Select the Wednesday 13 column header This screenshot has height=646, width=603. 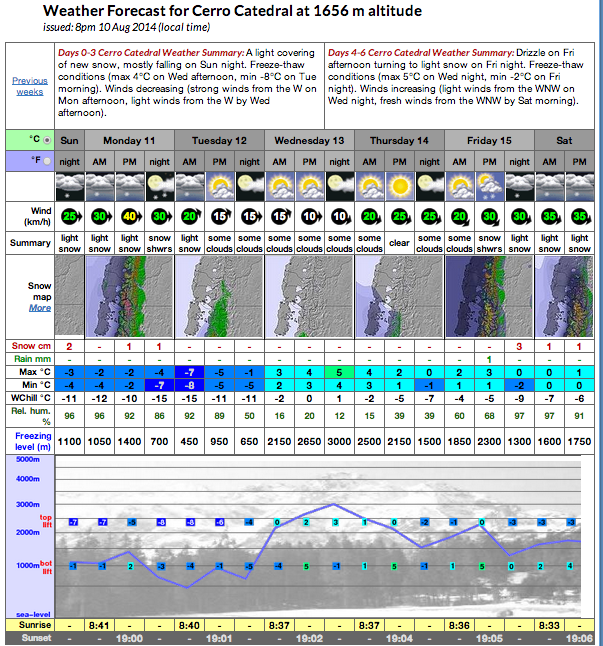tap(309, 140)
